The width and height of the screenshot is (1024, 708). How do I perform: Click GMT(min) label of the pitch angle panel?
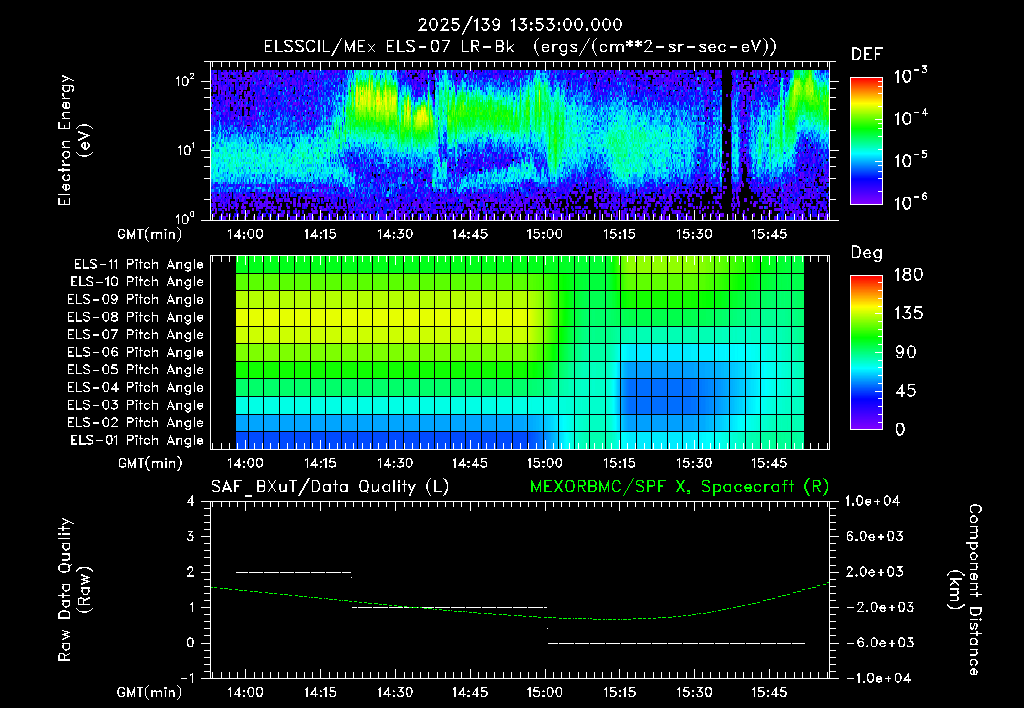coord(150,463)
